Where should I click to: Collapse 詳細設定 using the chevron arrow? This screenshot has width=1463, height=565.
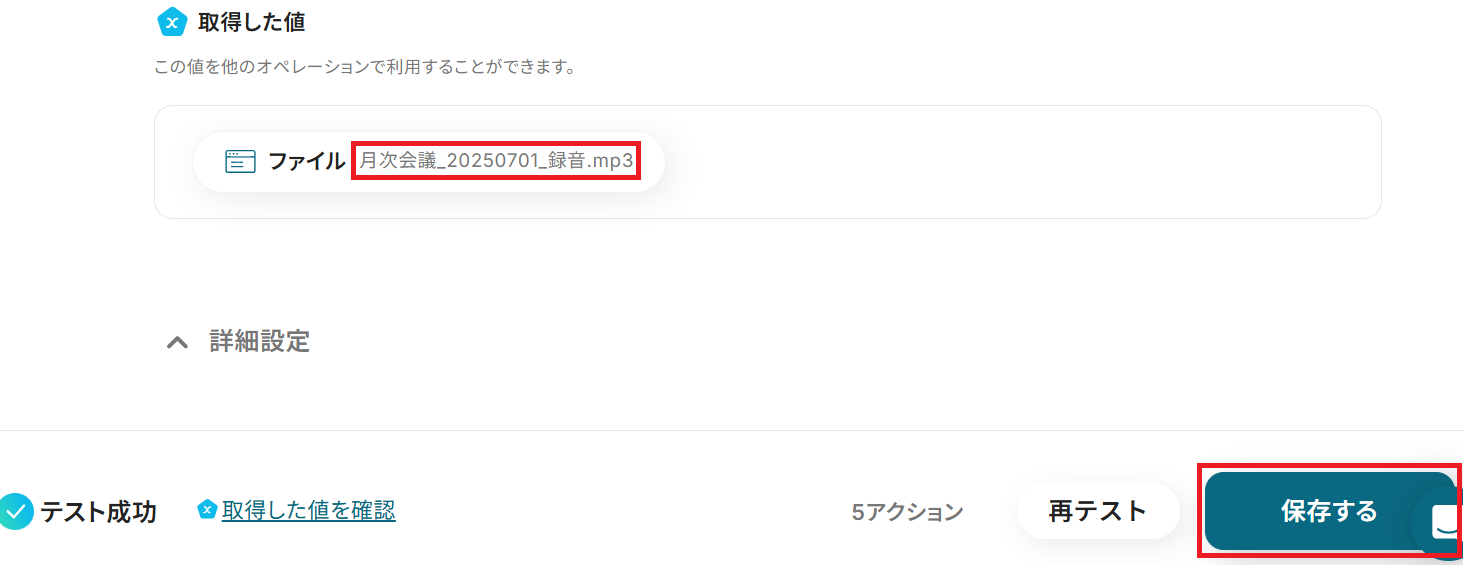click(x=177, y=342)
